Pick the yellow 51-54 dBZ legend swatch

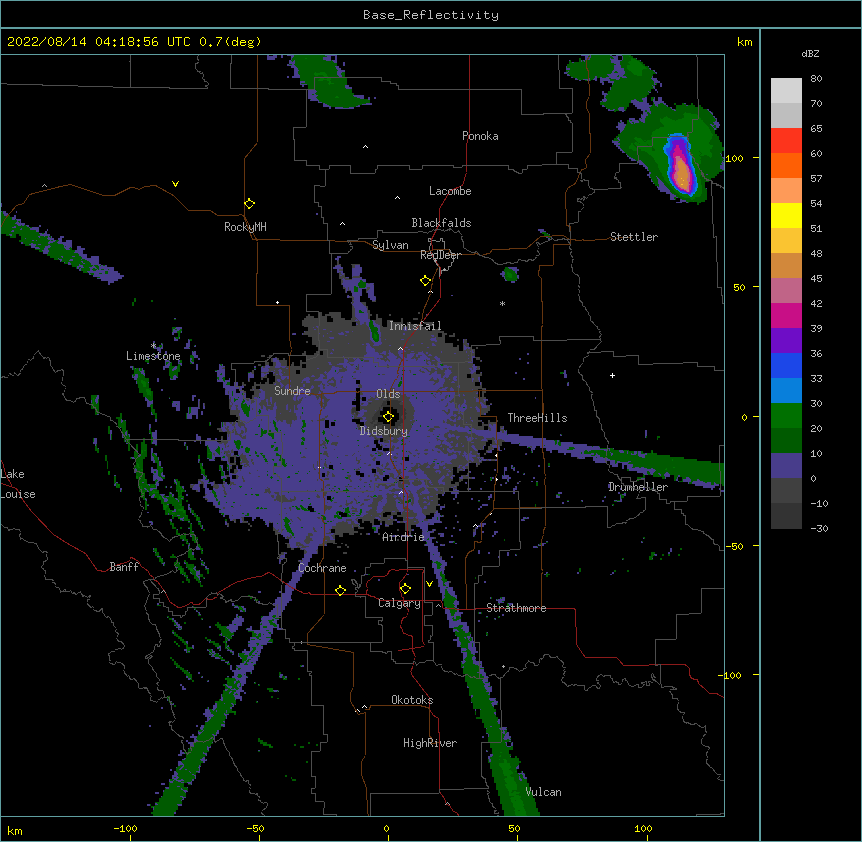[x=786, y=215]
